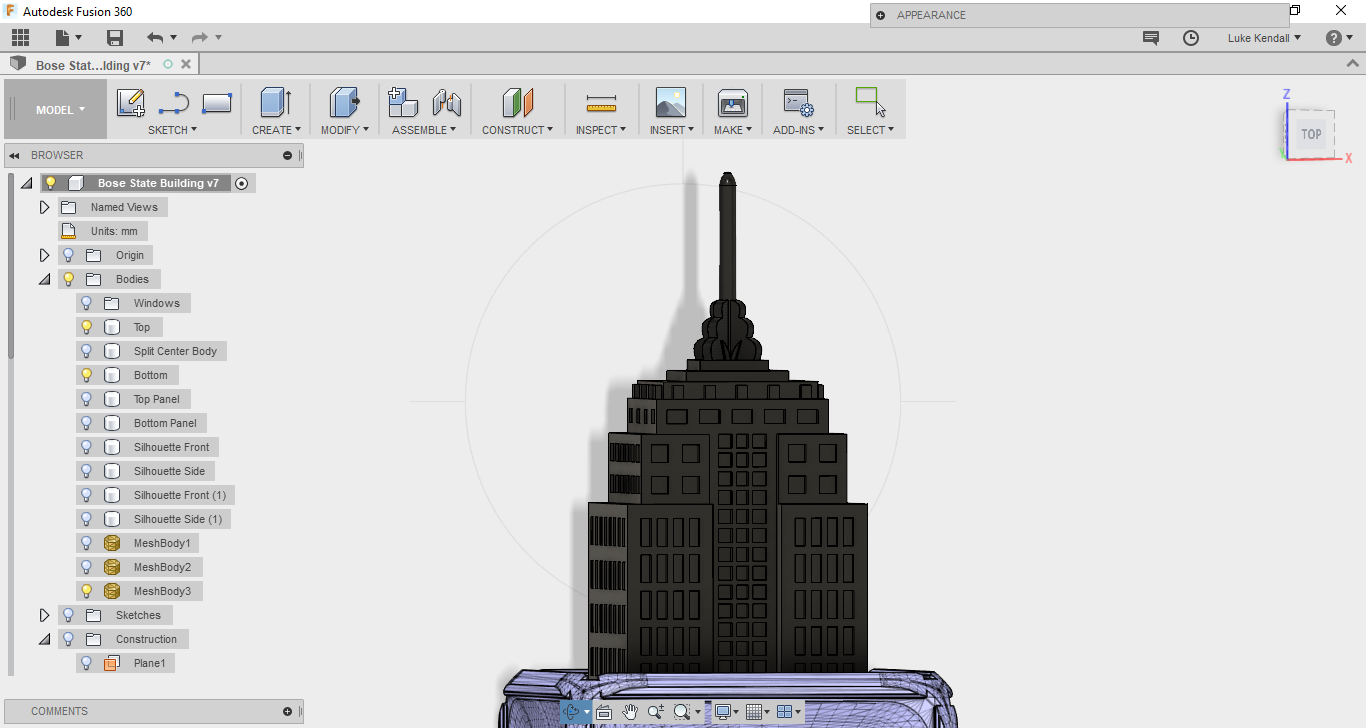
Task: Click the Look At icon in navigation bar
Action: [x=604, y=712]
